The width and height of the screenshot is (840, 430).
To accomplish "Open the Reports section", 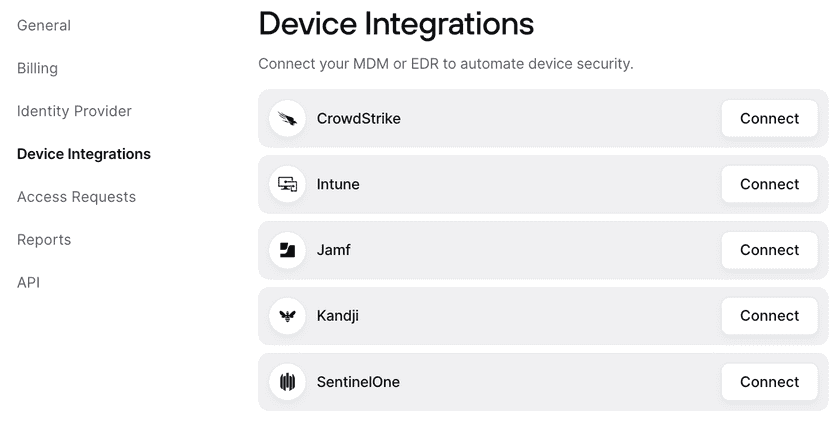I will coord(44,240).
